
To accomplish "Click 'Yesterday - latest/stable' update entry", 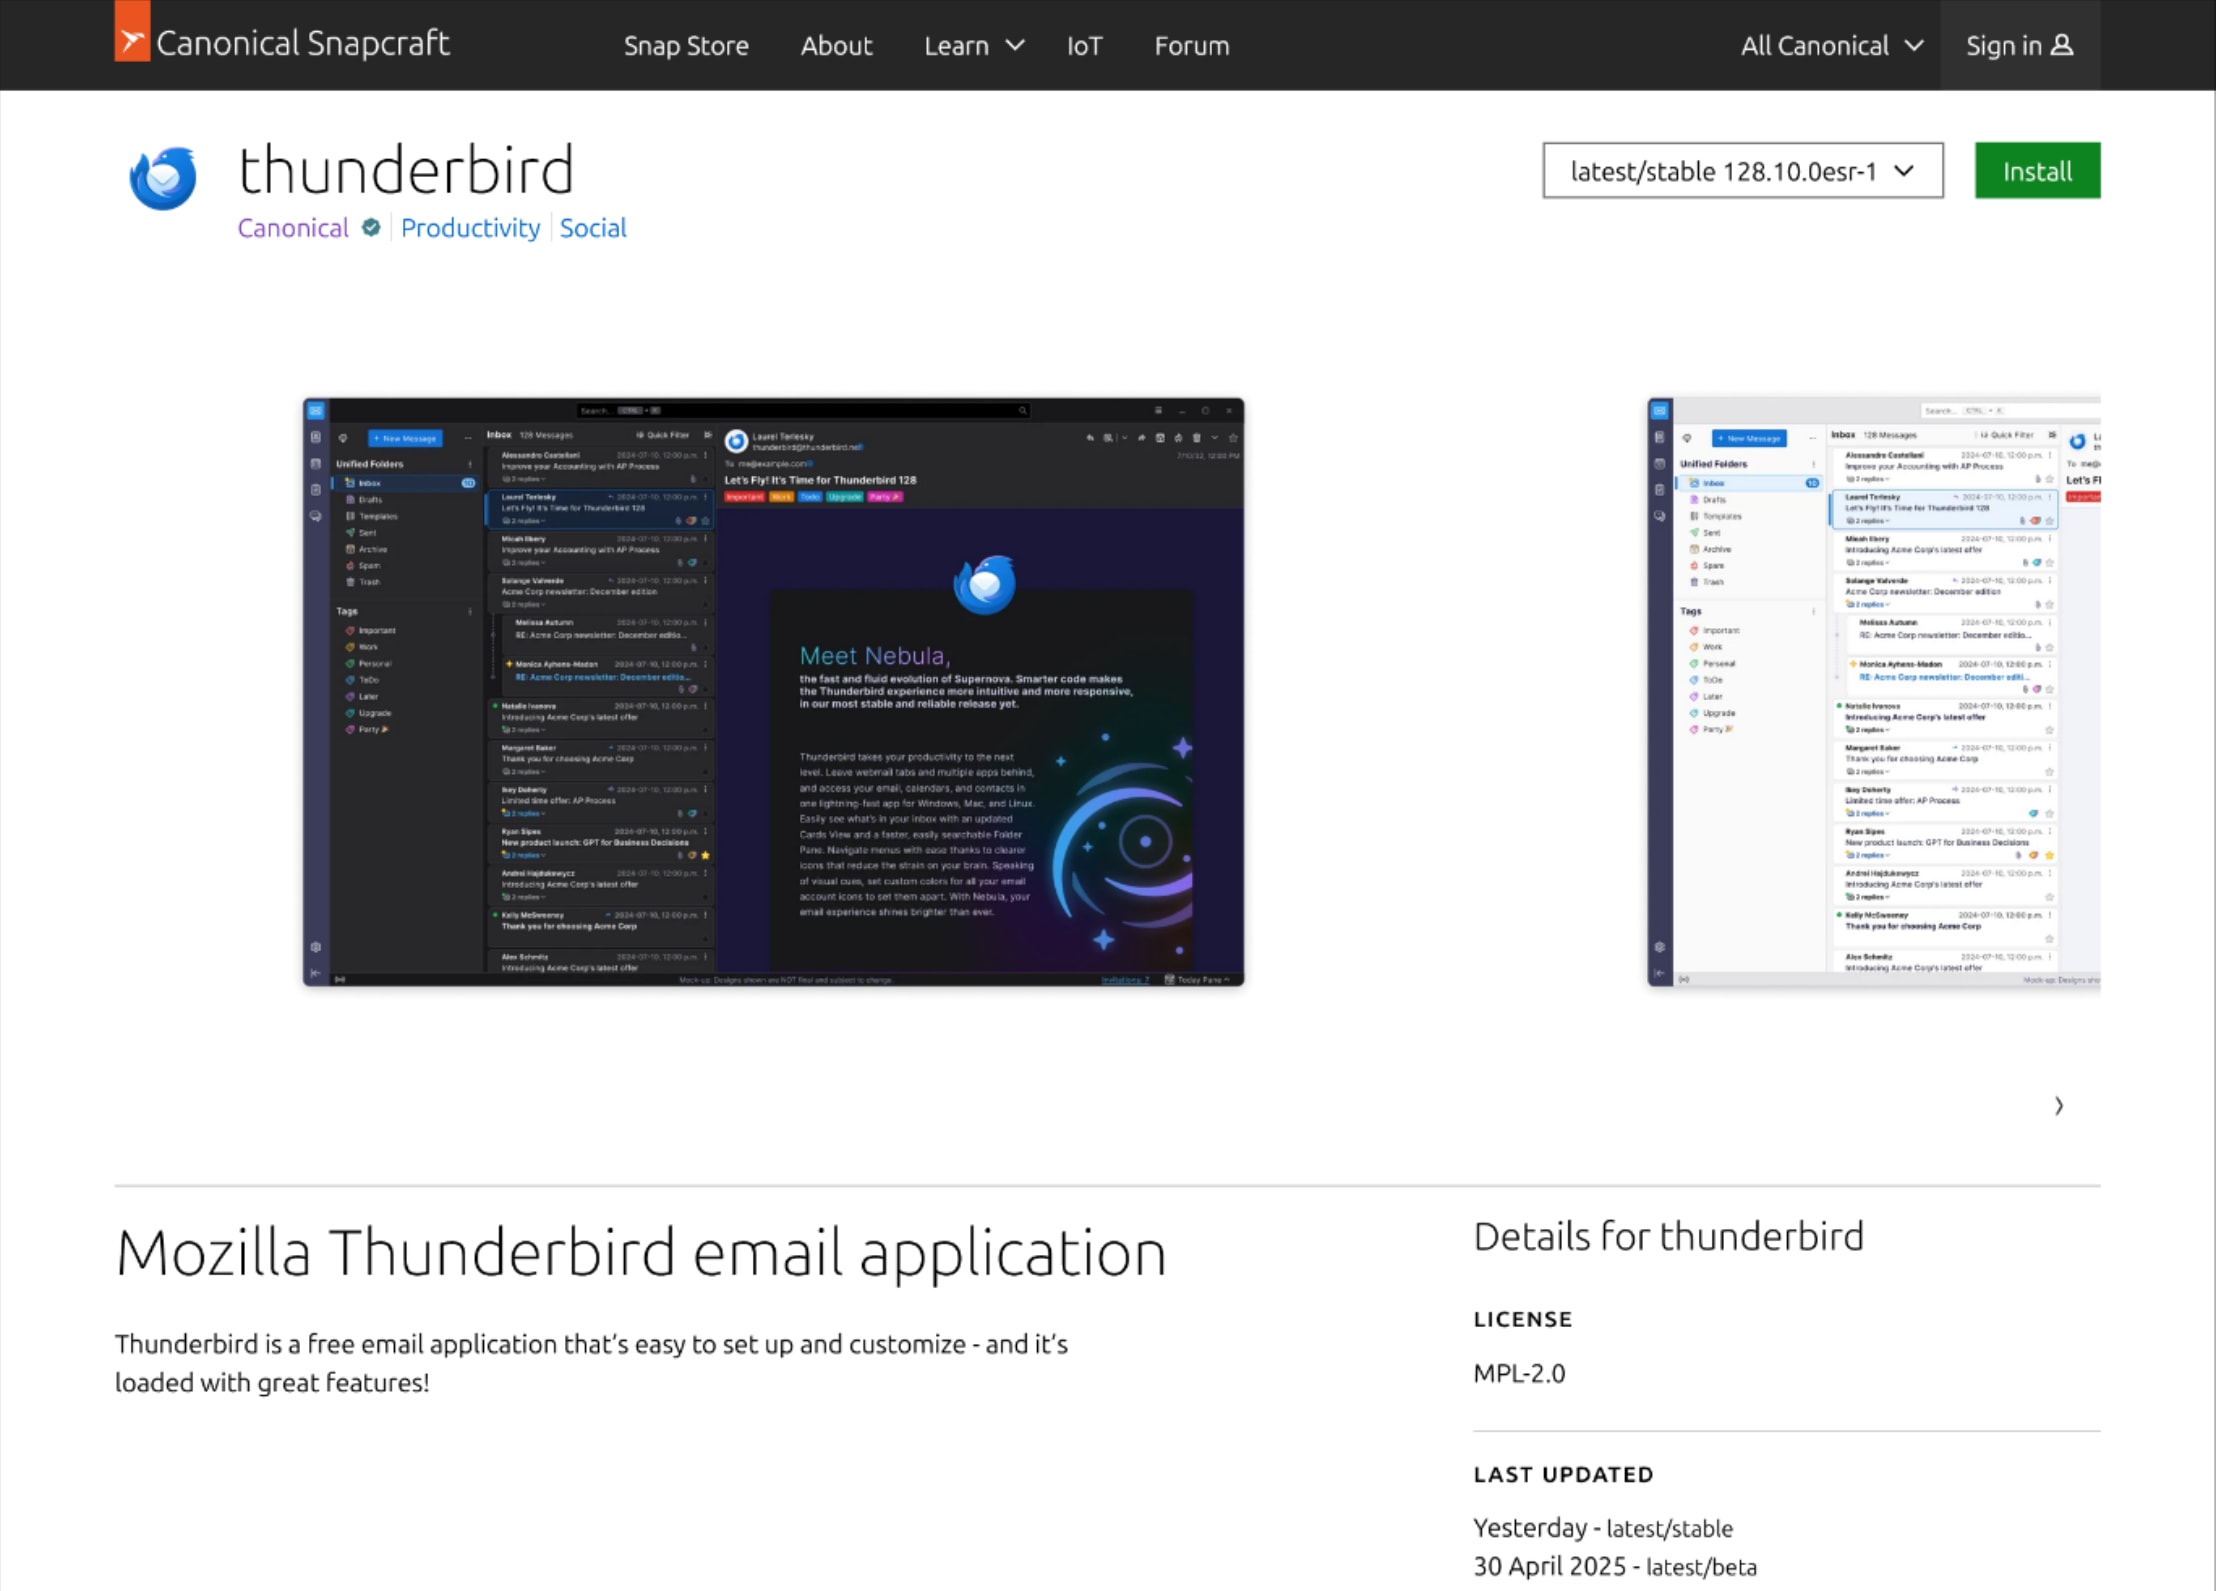I will [x=1604, y=1529].
